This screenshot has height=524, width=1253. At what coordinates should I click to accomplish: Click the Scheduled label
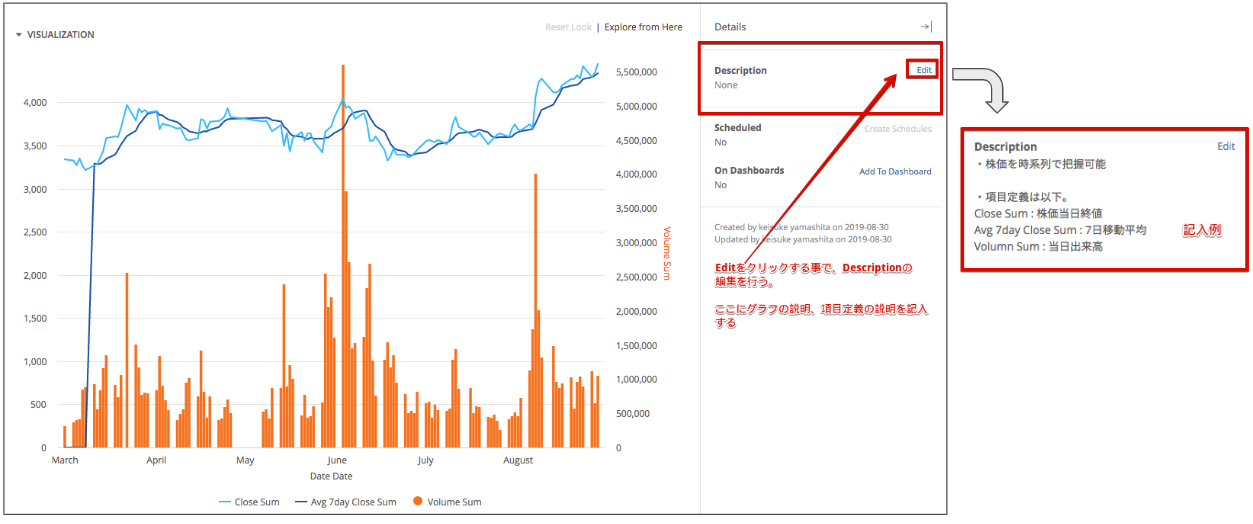coord(738,128)
